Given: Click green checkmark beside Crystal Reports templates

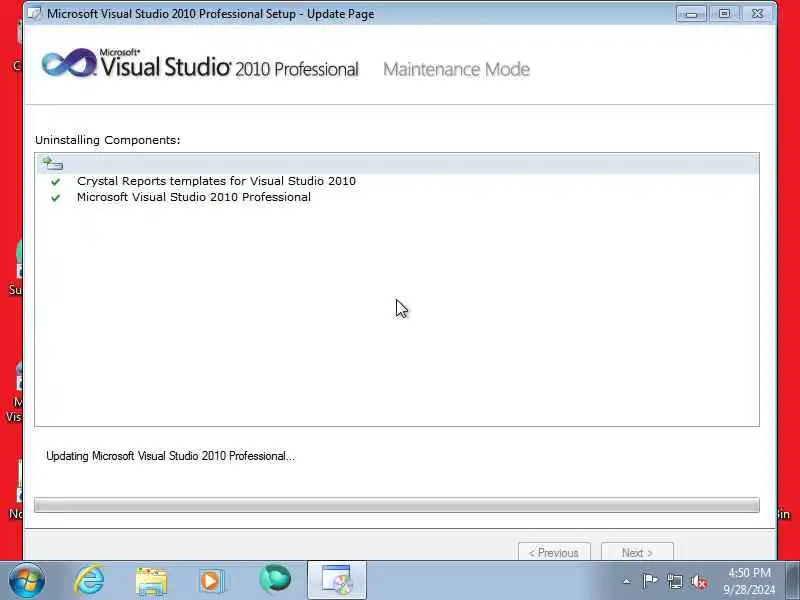Looking at the screenshot, I should (x=56, y=182).
